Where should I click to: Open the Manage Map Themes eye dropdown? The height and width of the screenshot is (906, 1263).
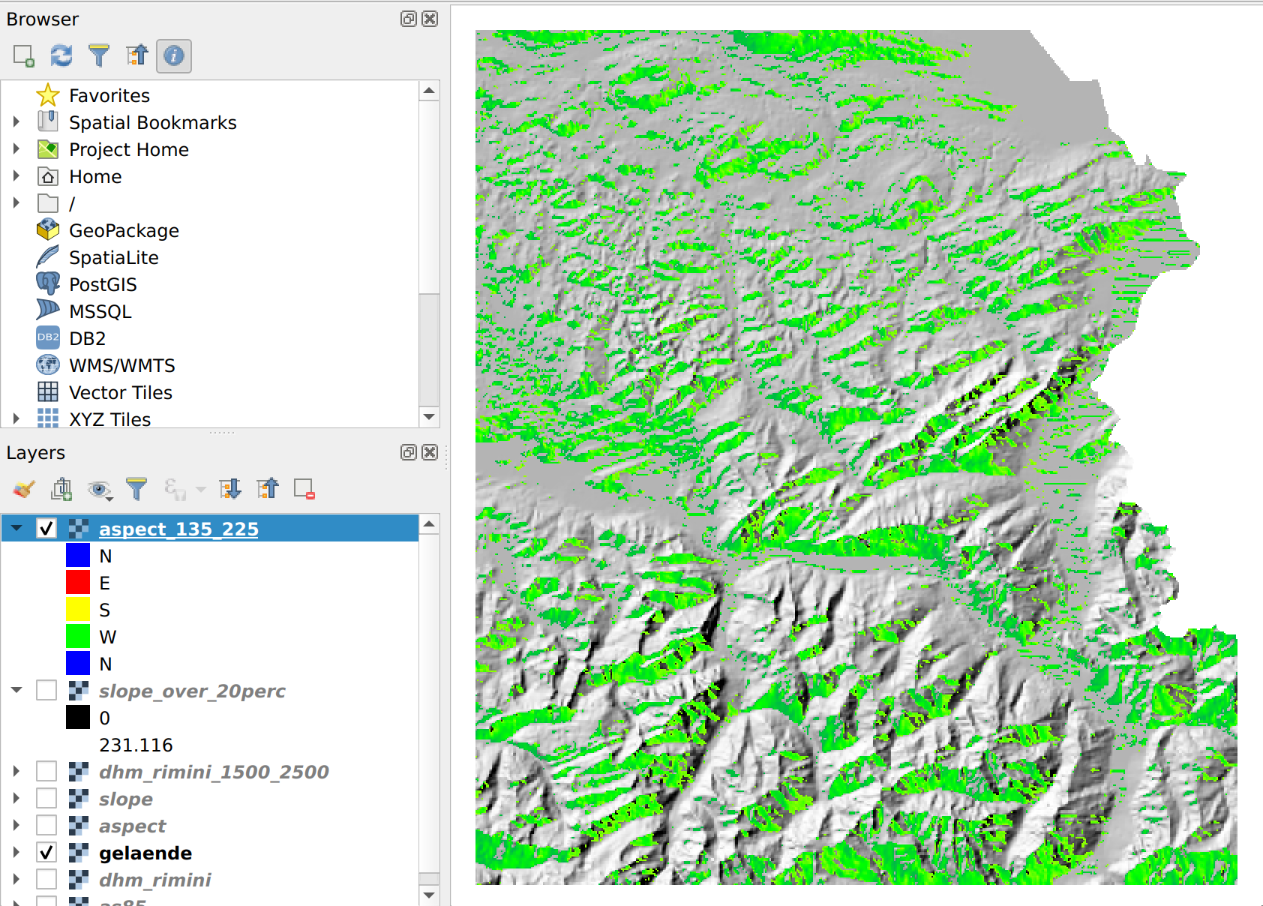click(100, 489)
